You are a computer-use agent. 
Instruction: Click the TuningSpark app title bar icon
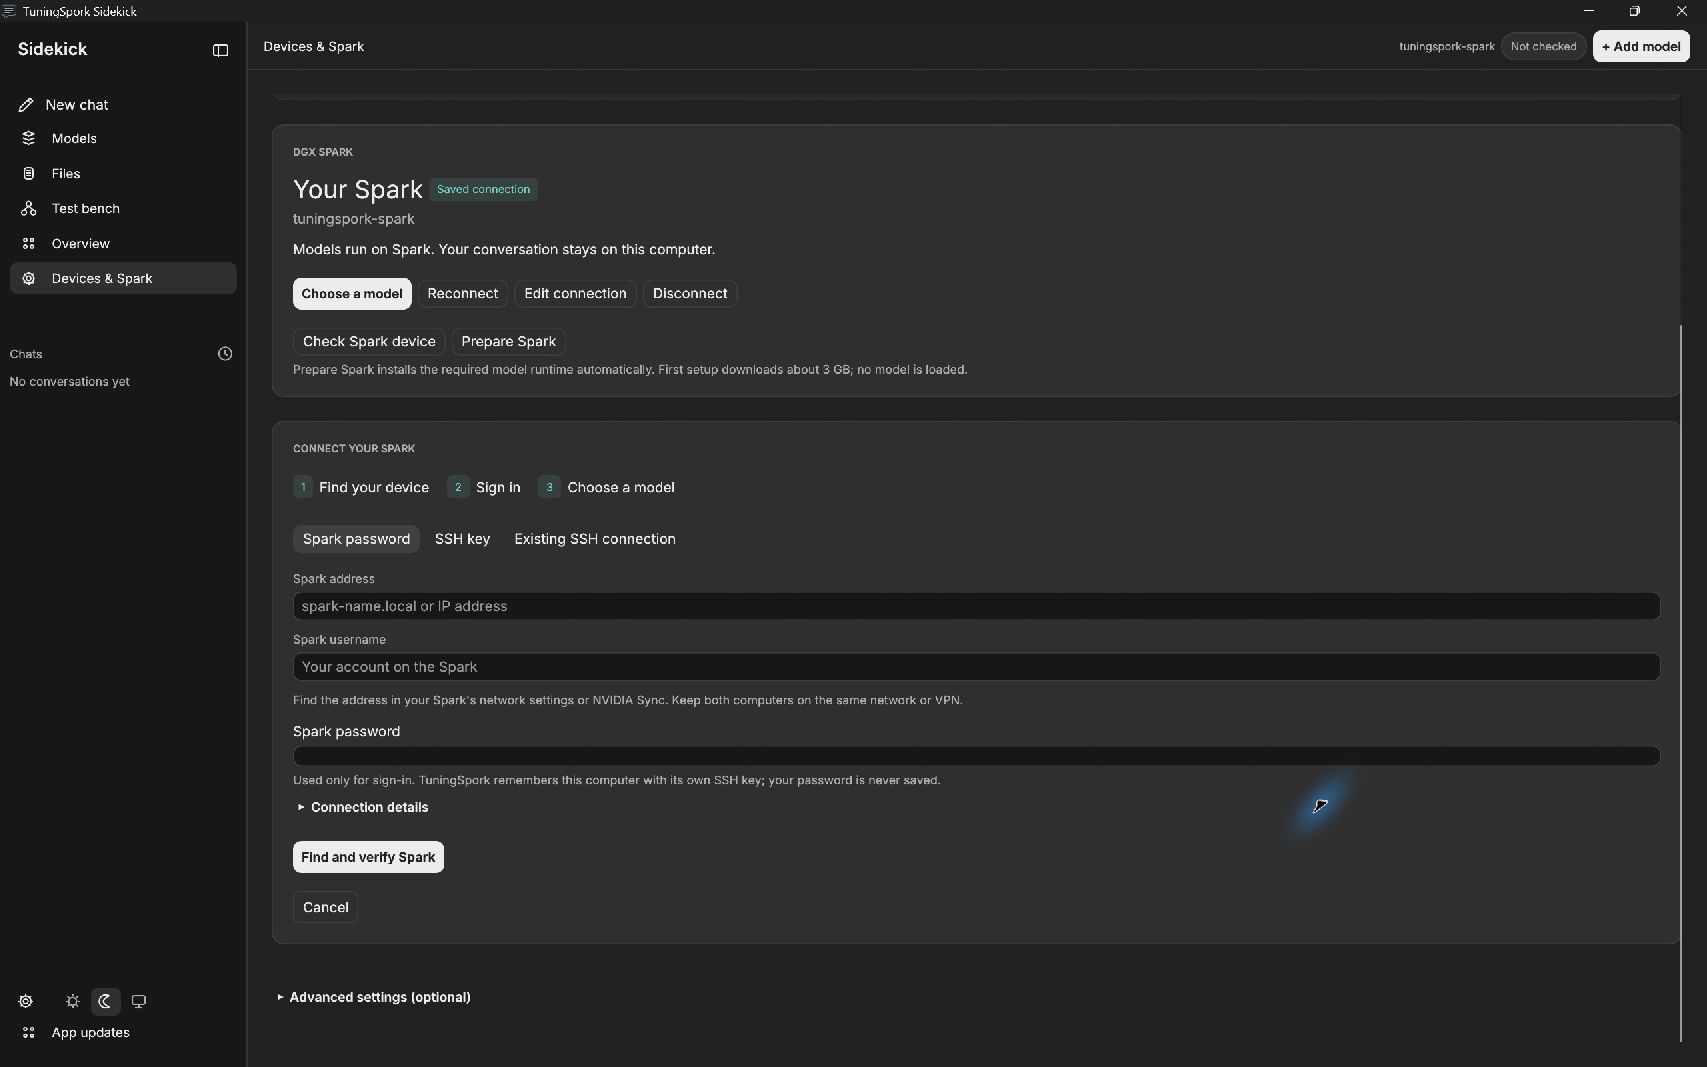[9, 11]
